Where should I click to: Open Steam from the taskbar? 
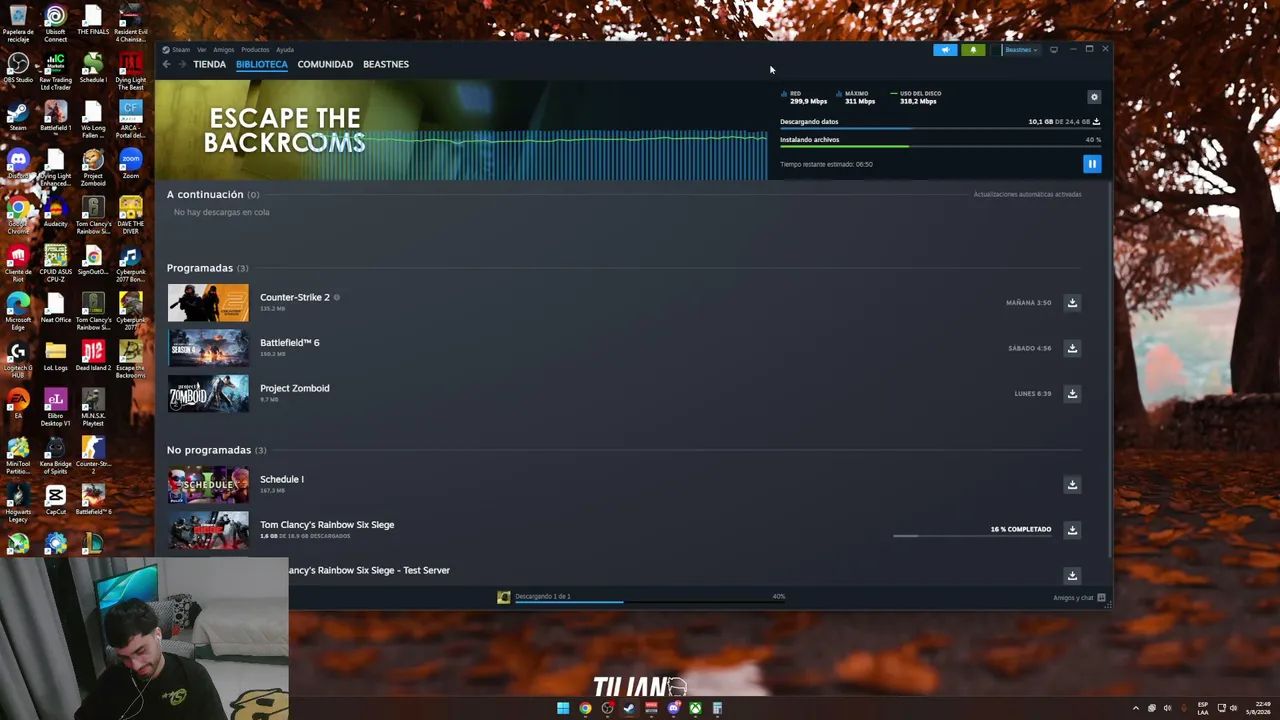629,708
